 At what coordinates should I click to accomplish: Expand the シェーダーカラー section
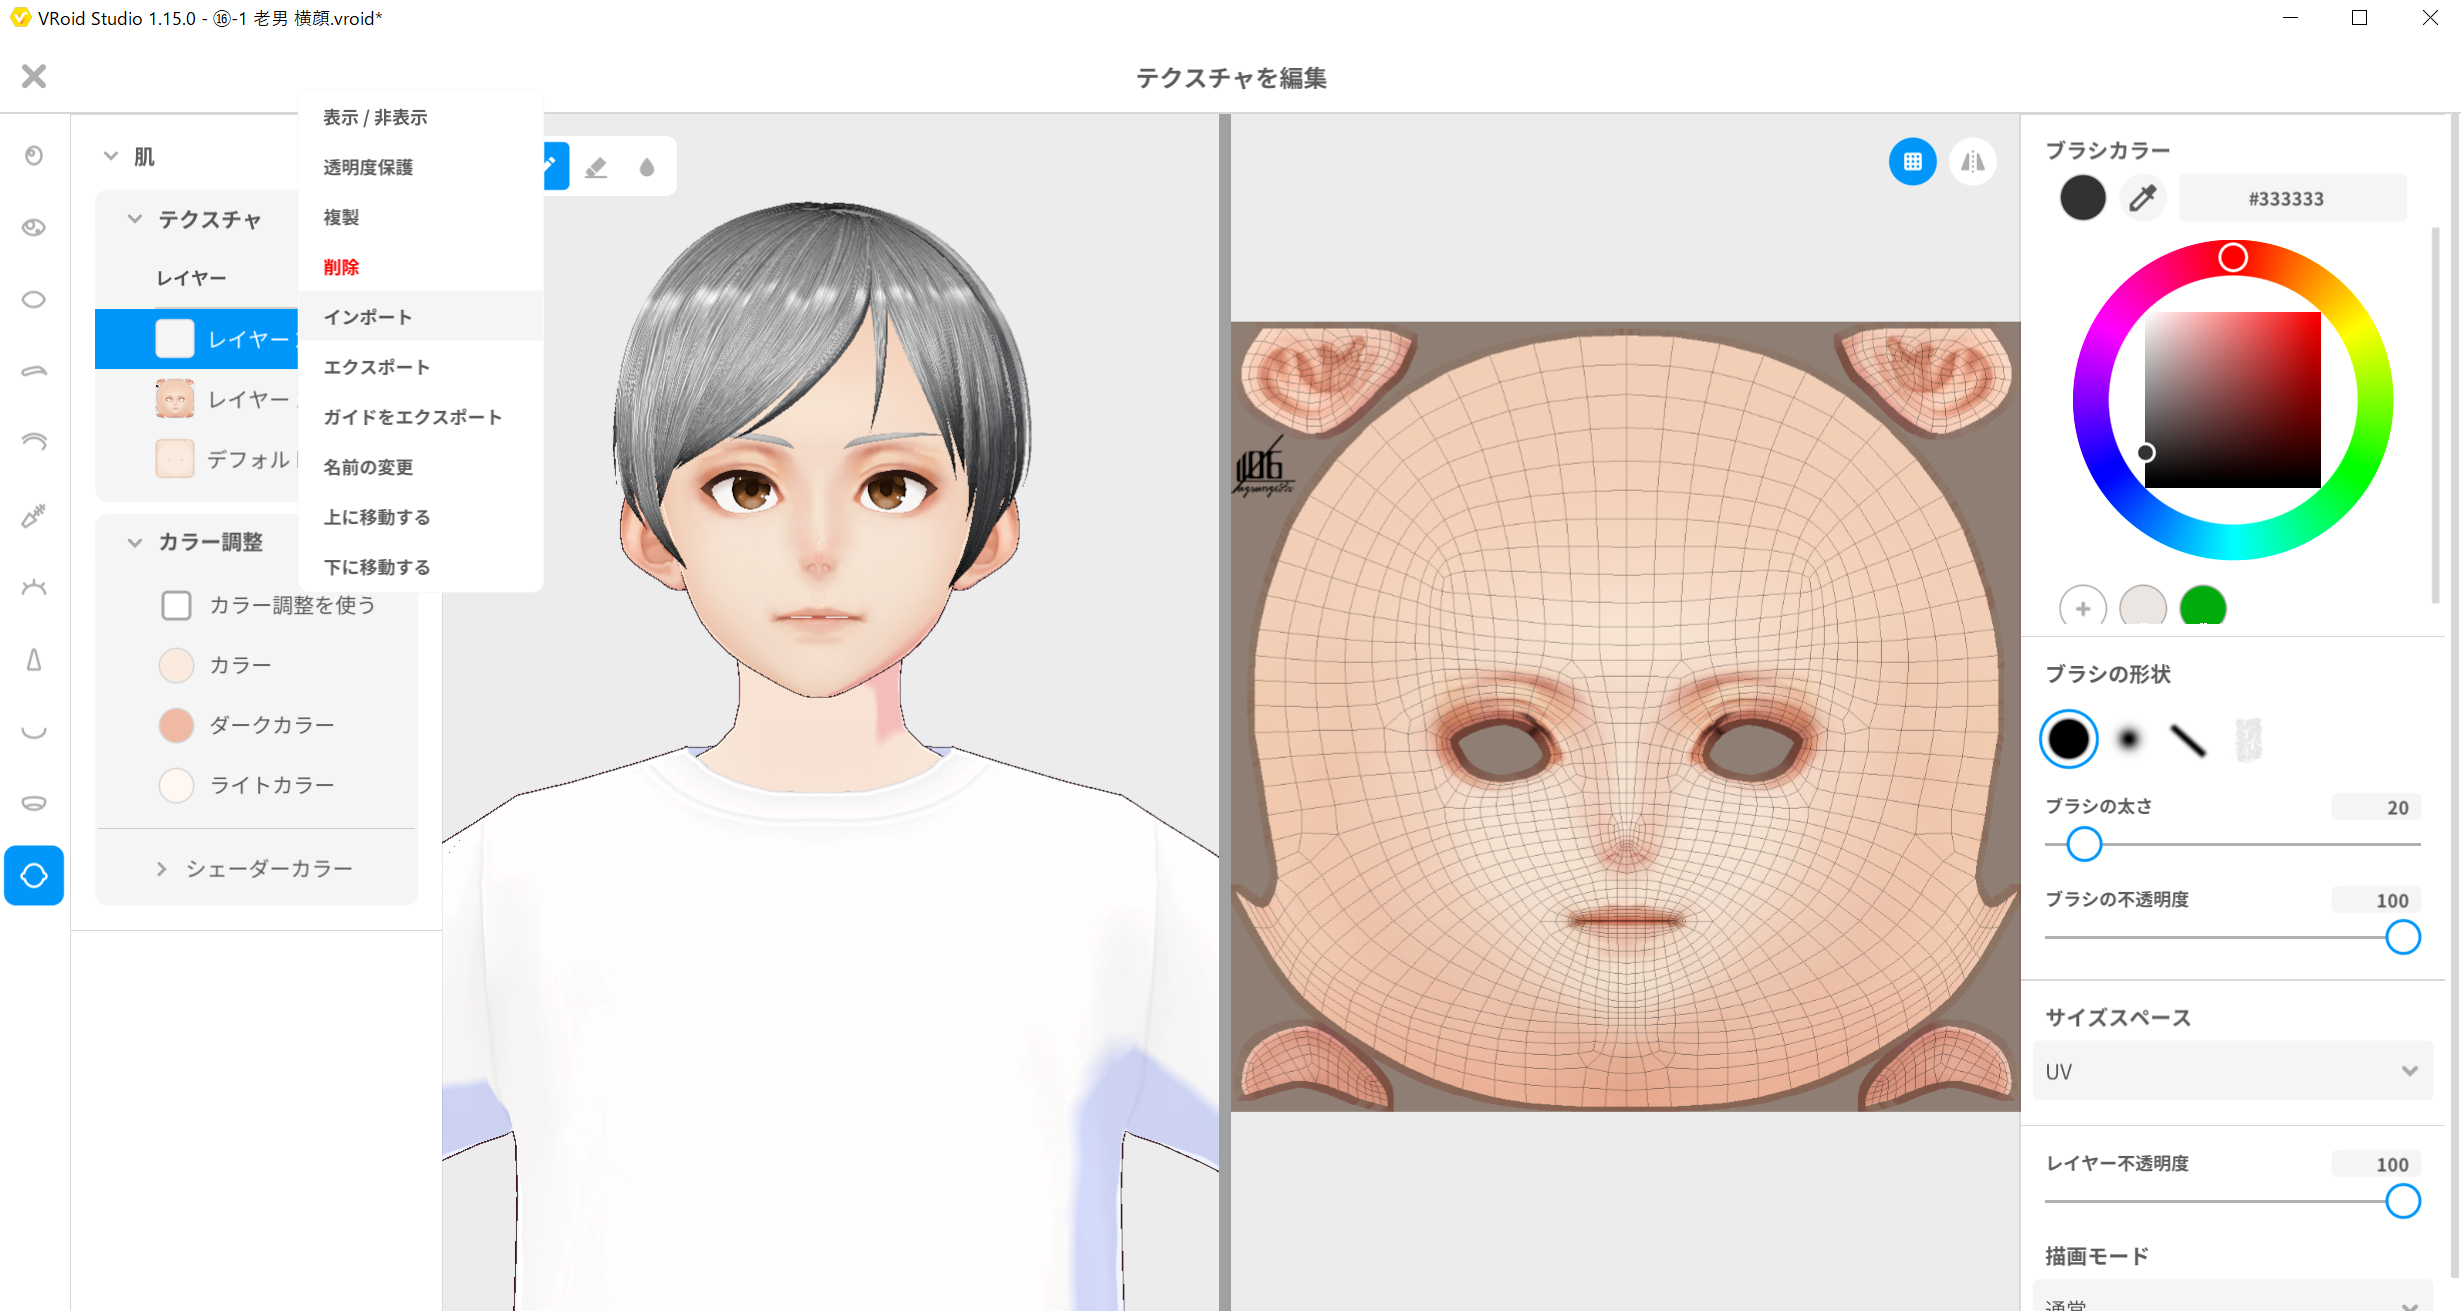click(161, 869)
